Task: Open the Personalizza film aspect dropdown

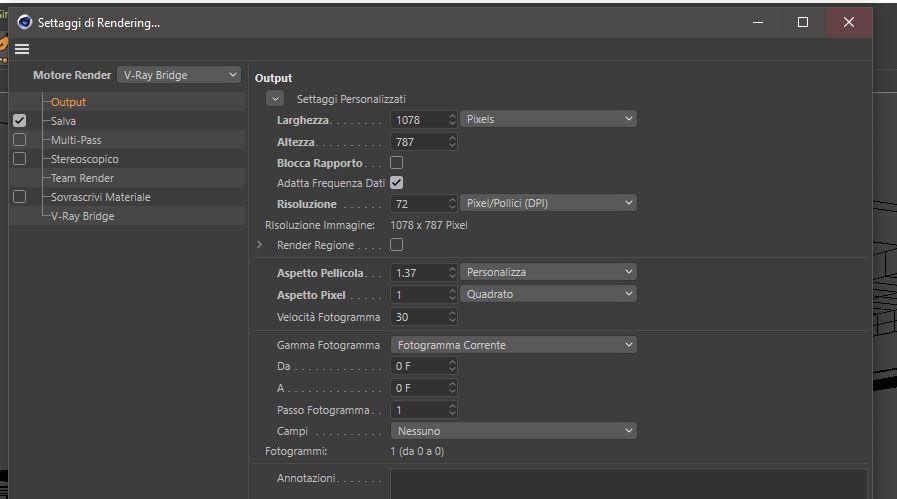Action: [548, 272]
